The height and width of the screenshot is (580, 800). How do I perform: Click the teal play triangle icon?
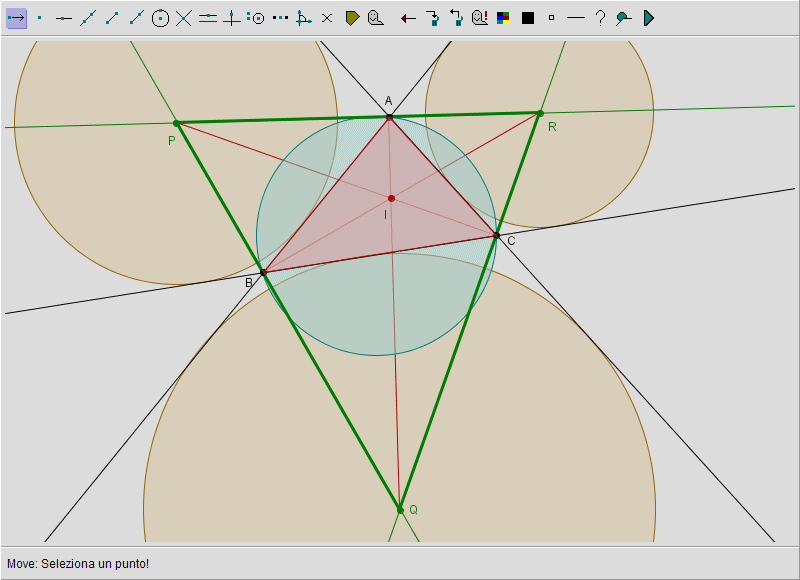coord(648,18)
